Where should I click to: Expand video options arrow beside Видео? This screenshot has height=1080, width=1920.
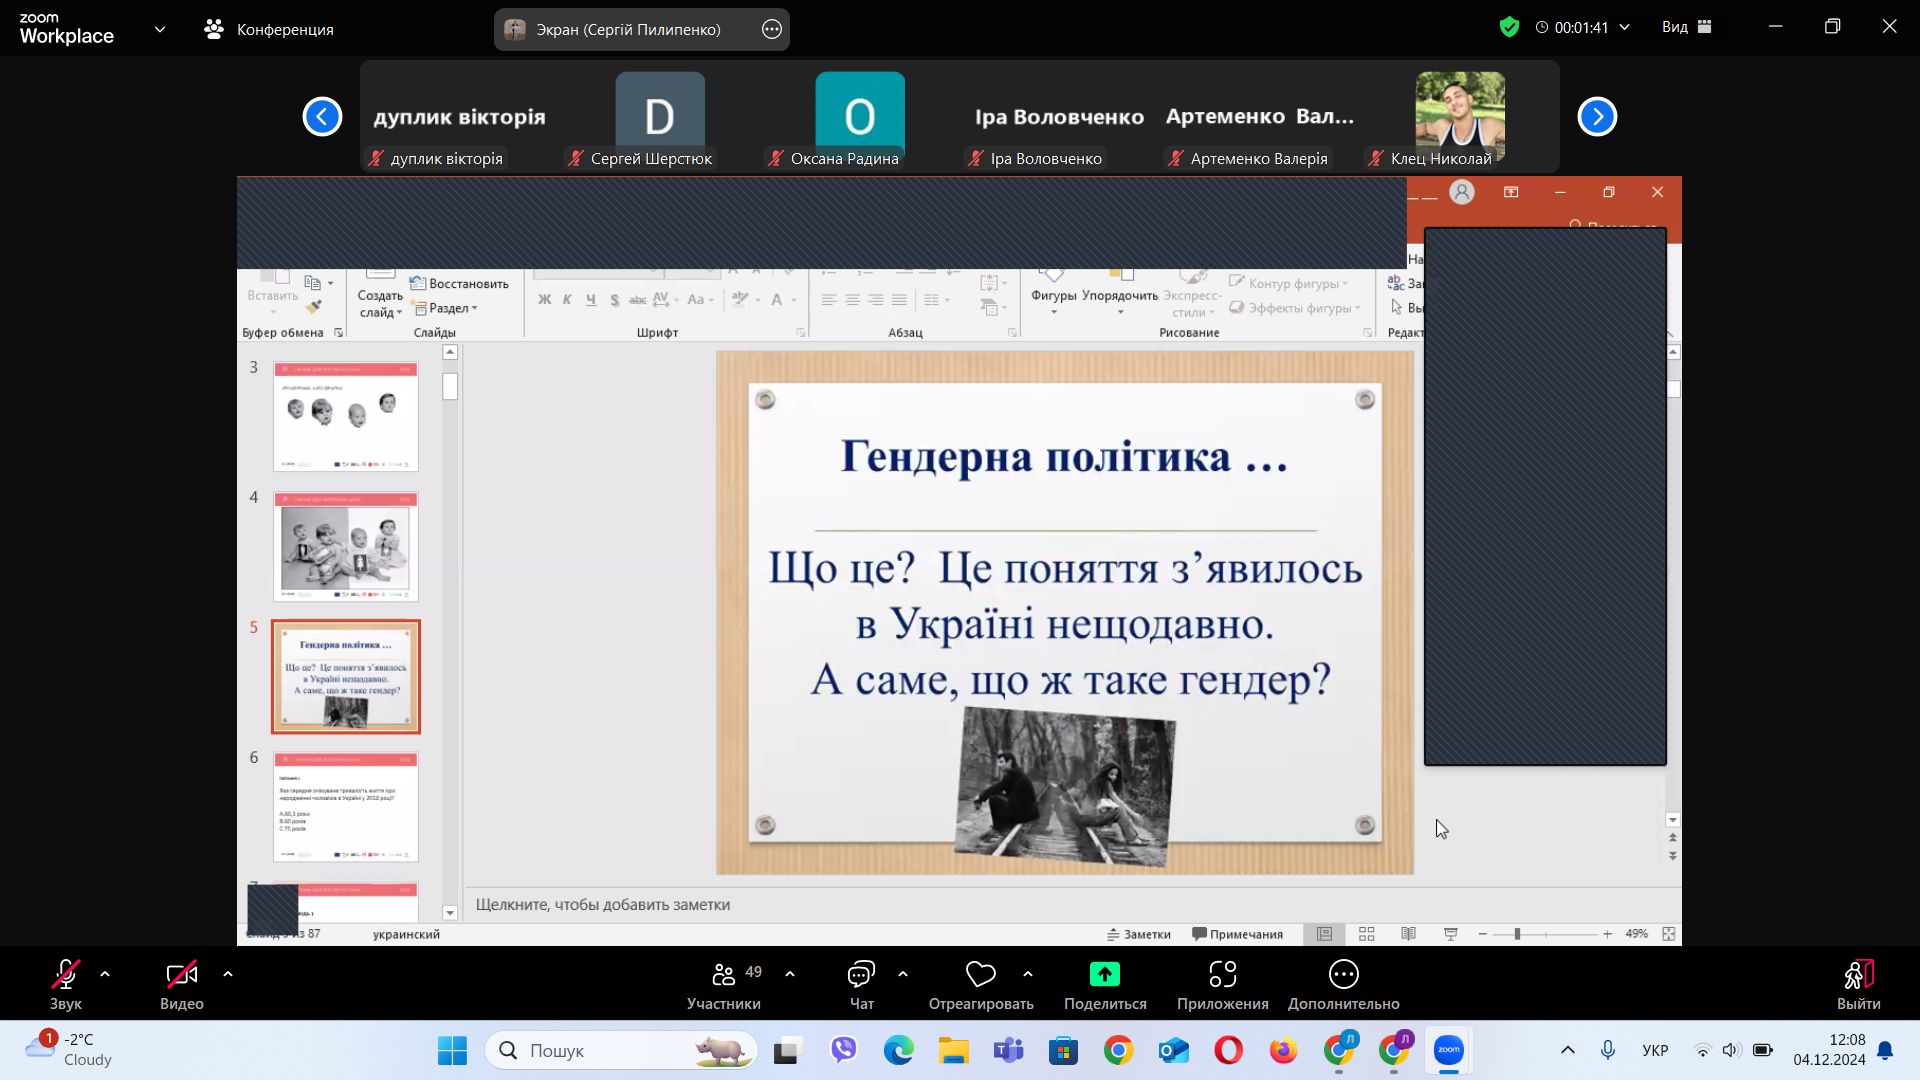[x=228, y=974]
